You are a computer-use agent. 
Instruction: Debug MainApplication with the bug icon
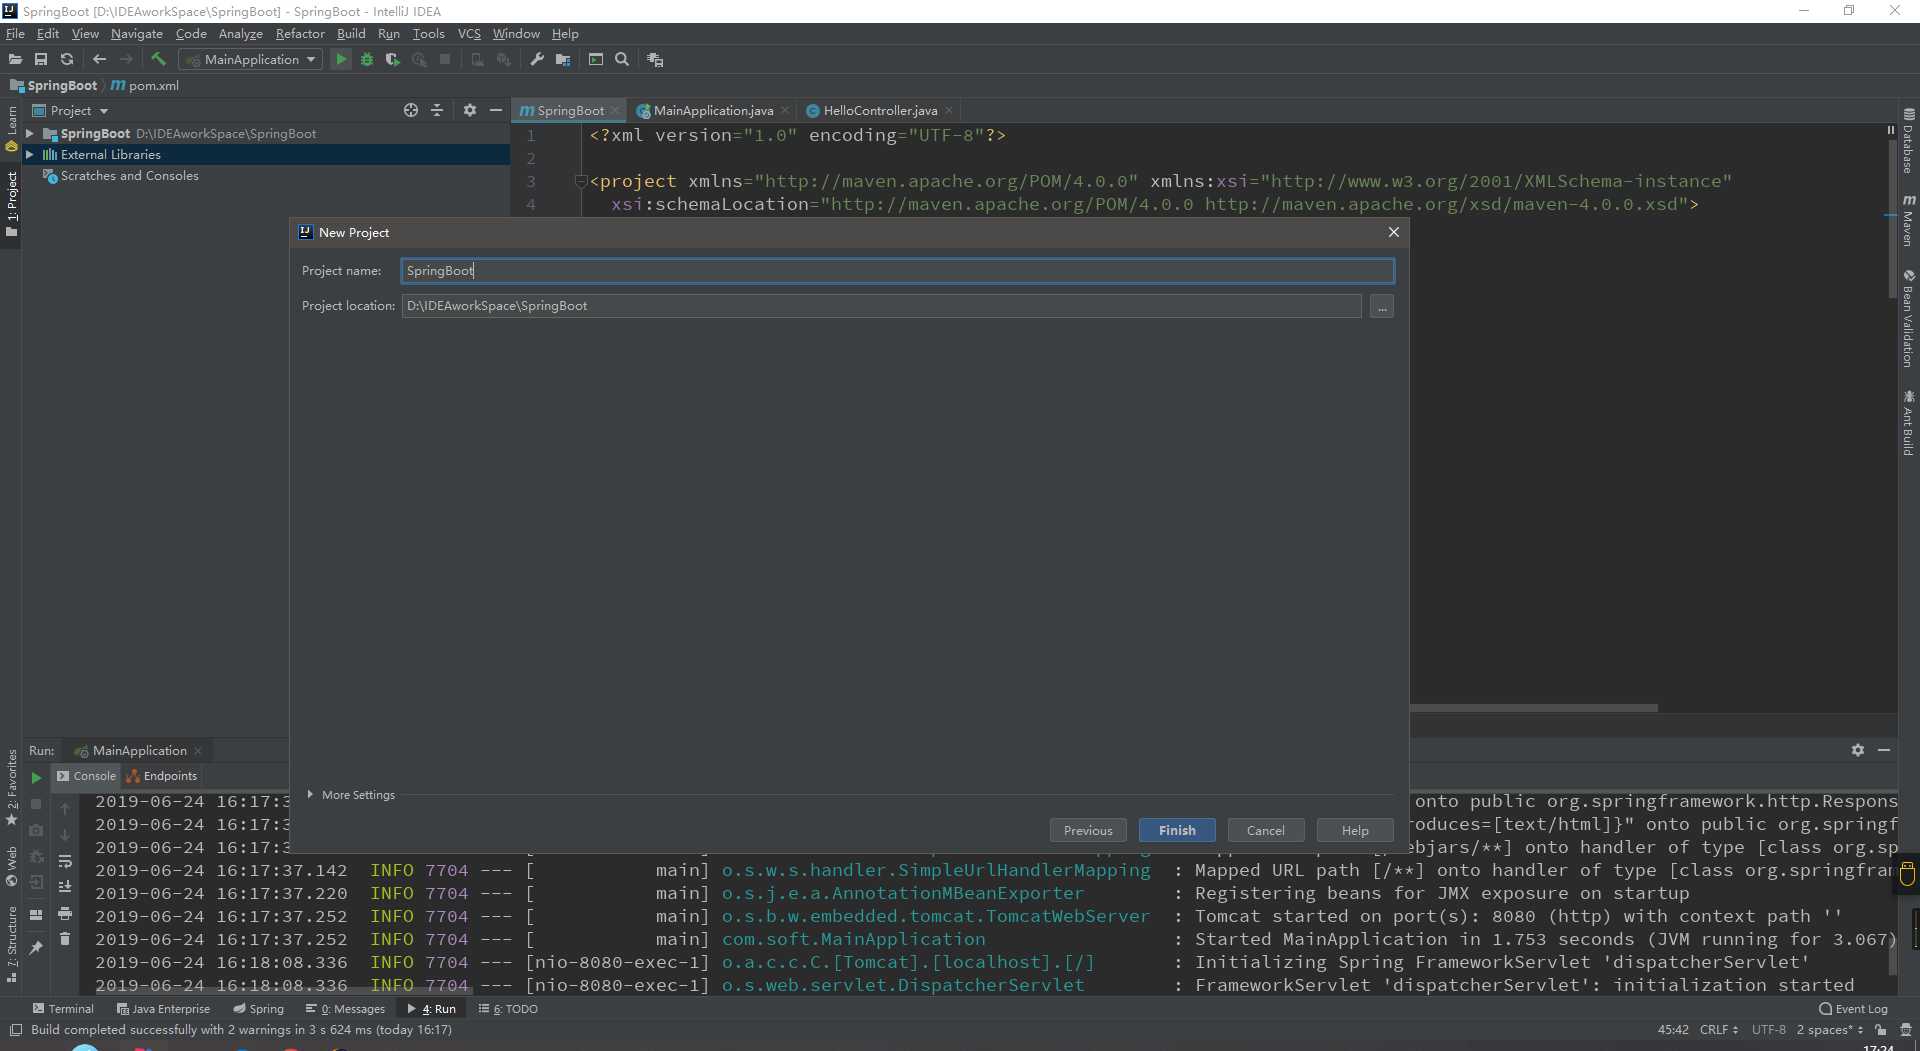point(367,60)
